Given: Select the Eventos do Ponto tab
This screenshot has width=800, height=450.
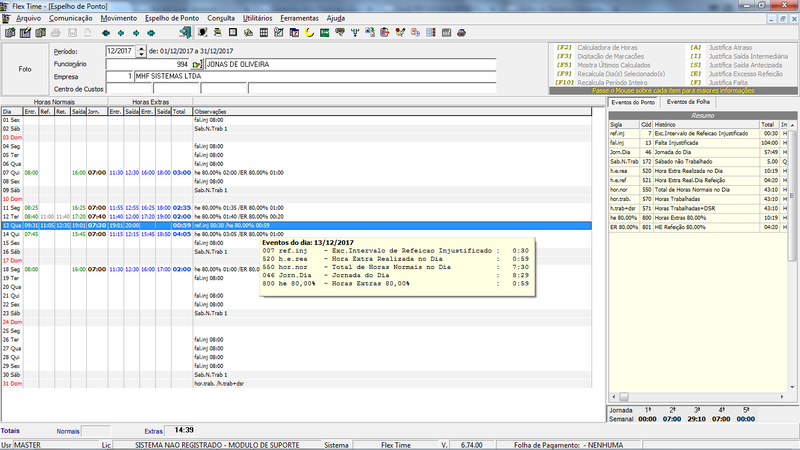Looking at the screenshot, I should pyautogui.click(x=633, y=103).
